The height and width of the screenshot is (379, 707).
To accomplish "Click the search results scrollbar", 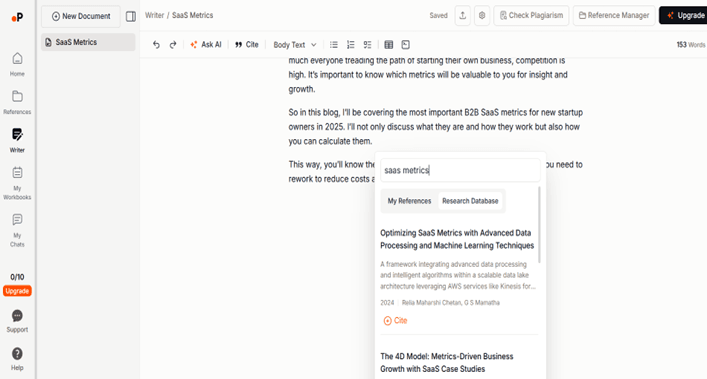I will pyautogui.click(x=539, y=225).
